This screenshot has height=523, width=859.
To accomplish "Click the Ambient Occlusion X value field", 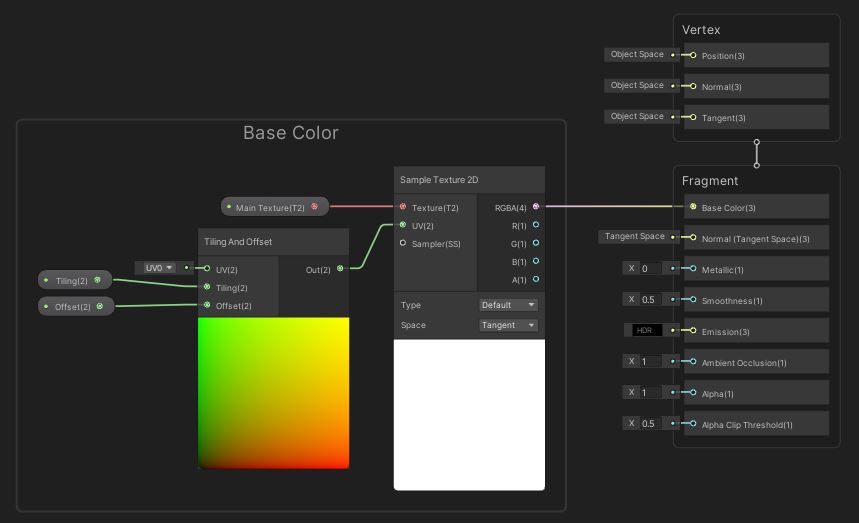I will pyautogui.click(x=650, y=361).
